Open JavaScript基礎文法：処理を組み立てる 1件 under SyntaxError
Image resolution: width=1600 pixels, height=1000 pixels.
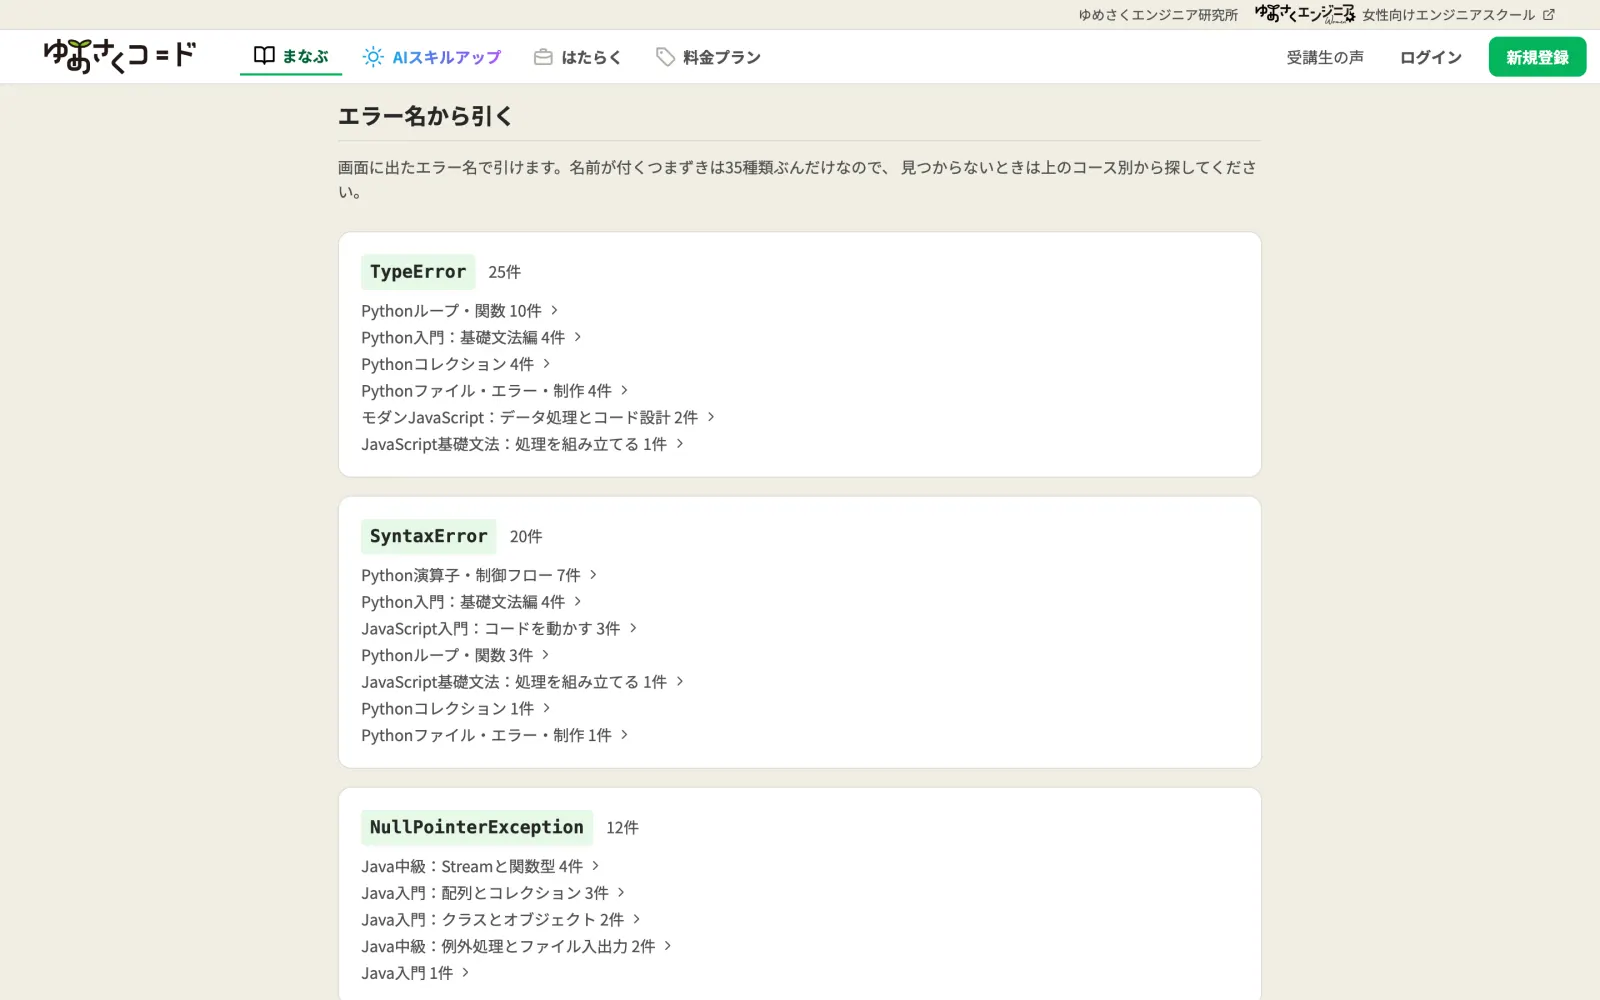click(x=523, y=682)
